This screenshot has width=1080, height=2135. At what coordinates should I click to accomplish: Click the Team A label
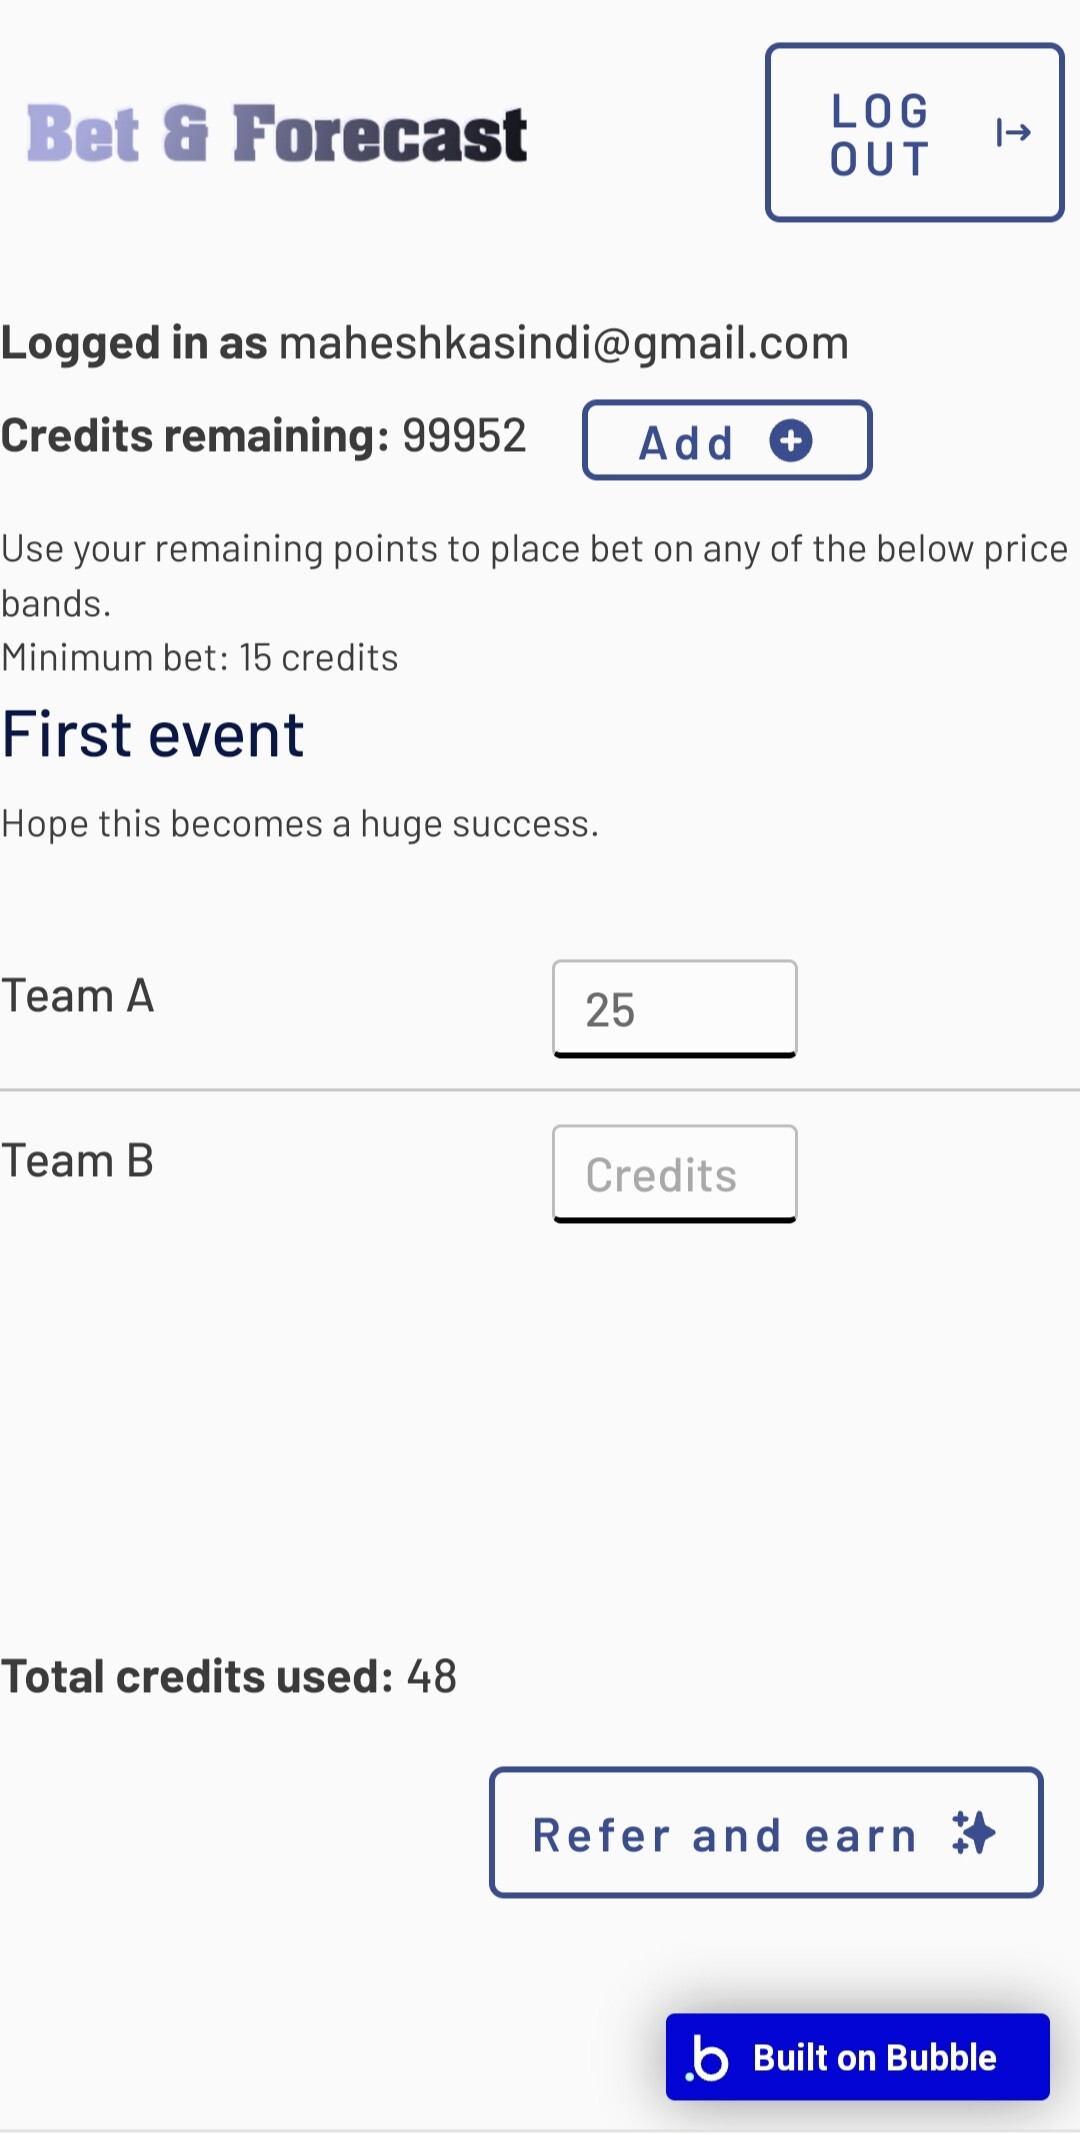(78, 996)
